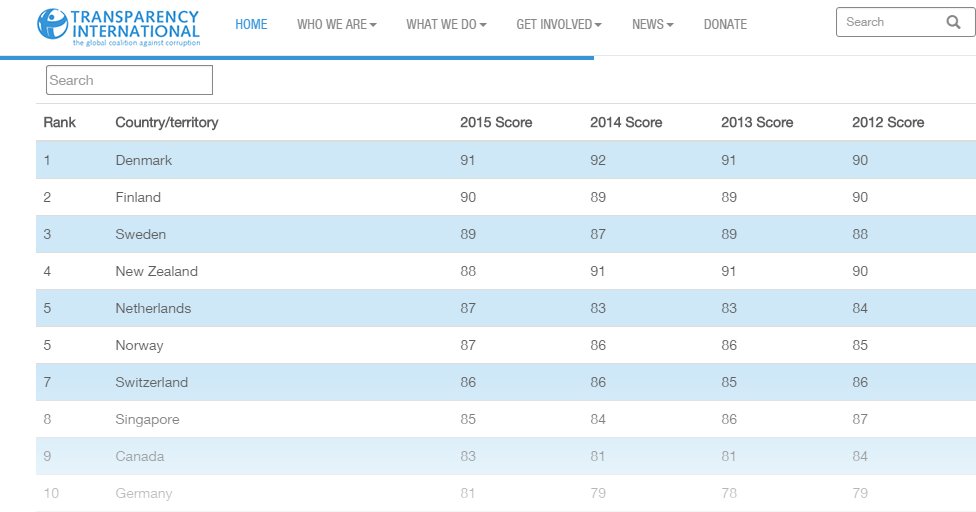Click rank 10 in Germany row
The height and width of the screenshot is (512, 976).
(51, 493)
